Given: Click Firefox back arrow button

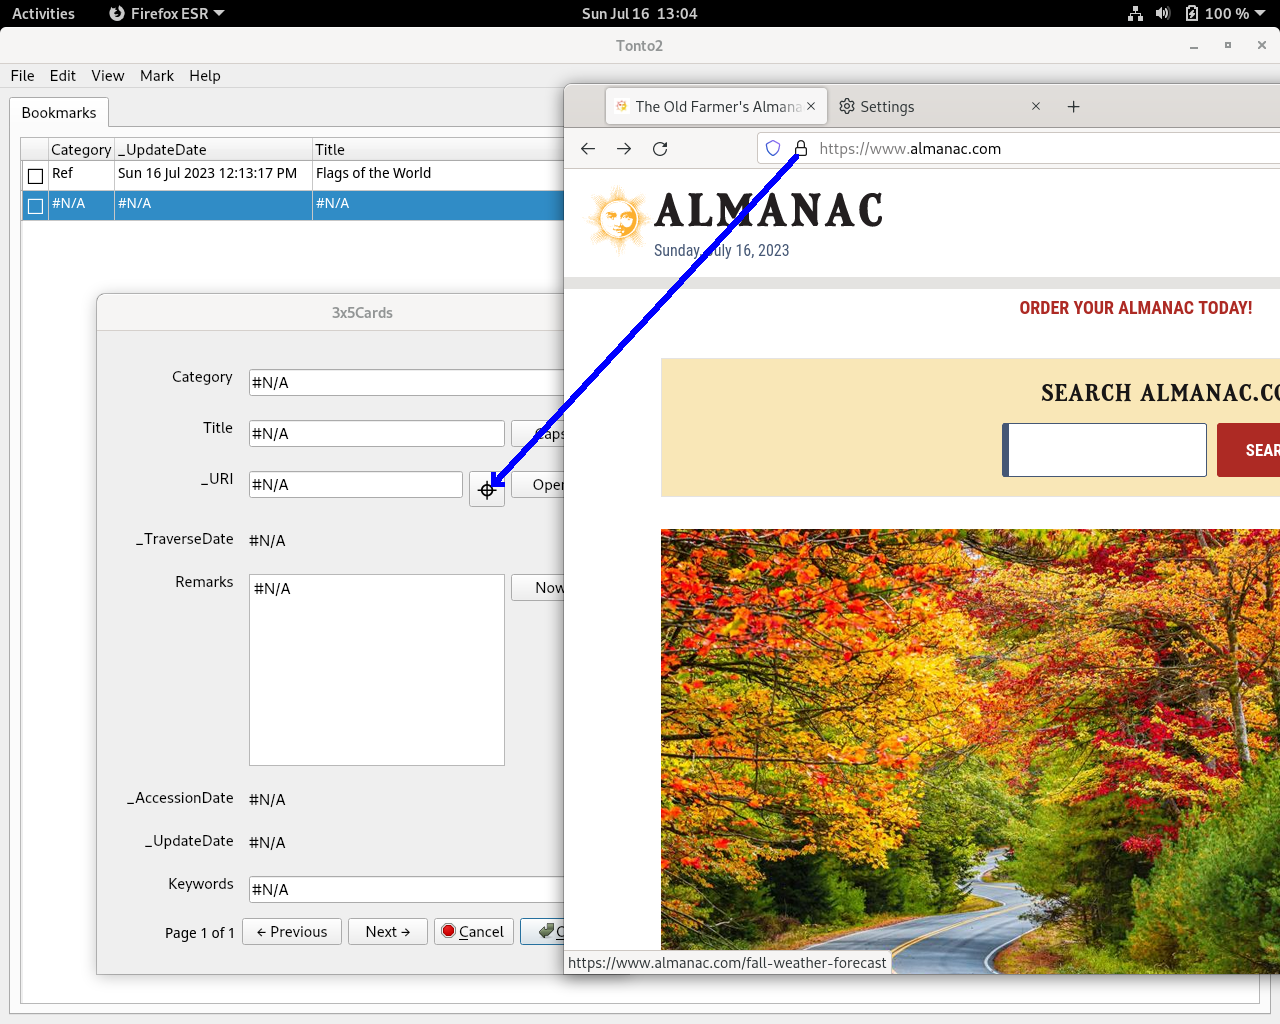Looking at the screenshot, I should click(x=588, y=149).
